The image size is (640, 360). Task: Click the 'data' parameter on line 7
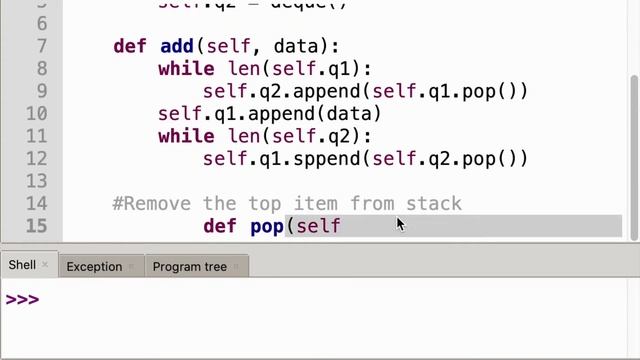296,46
